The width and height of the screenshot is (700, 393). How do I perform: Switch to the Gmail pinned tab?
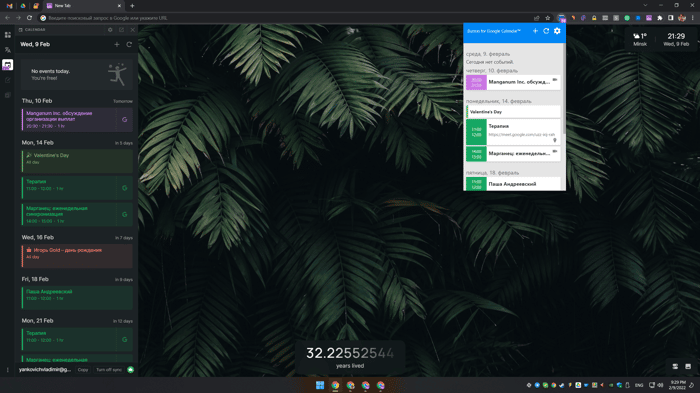coord(9,6)
